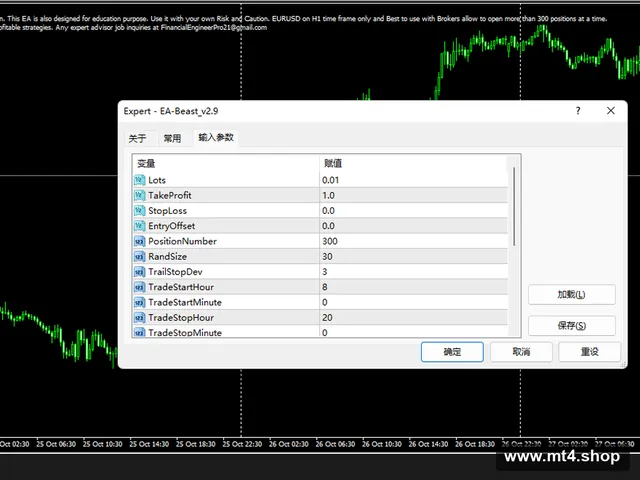Screen dimensions: 640x480
Task: Click the 25 Oct 06:30 chart time label
Action: click(56, 444)
